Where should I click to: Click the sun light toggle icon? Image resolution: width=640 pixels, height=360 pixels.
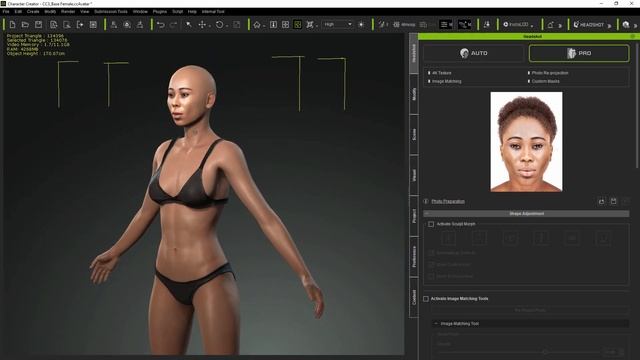[361, 25]
